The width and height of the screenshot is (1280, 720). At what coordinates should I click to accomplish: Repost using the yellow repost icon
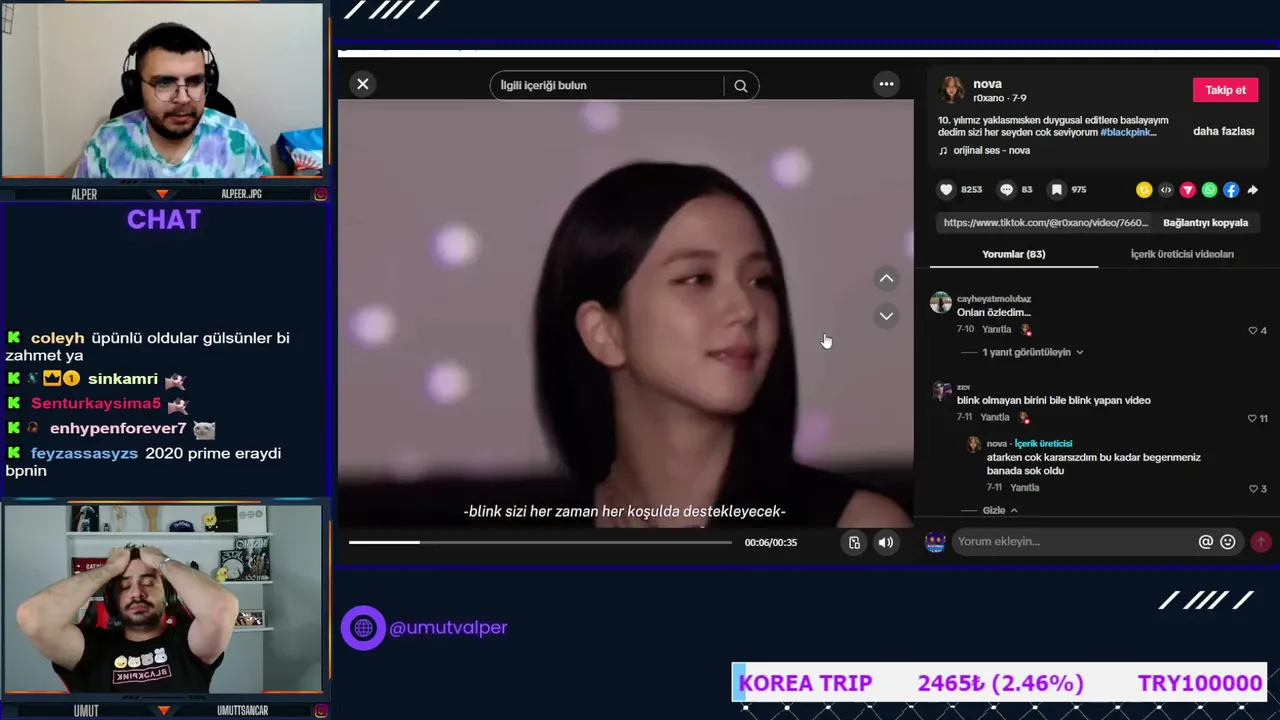click(1144, 190)
